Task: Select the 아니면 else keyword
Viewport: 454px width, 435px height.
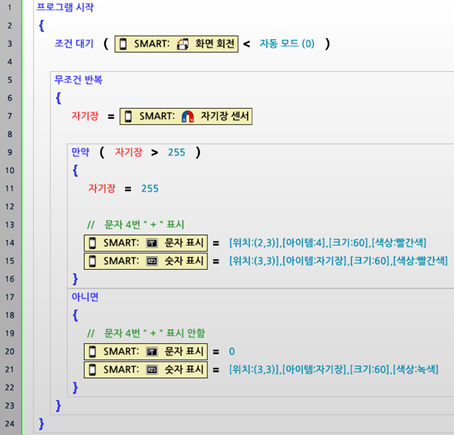Action: coord(85,297)
